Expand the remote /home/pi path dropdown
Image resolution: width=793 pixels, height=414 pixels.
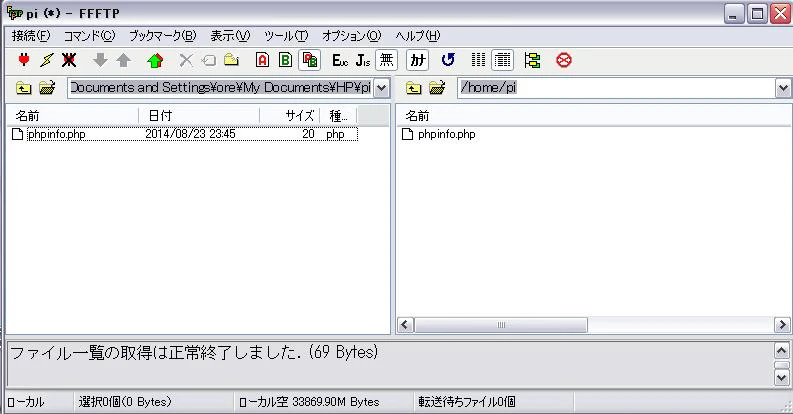(783, 88)
